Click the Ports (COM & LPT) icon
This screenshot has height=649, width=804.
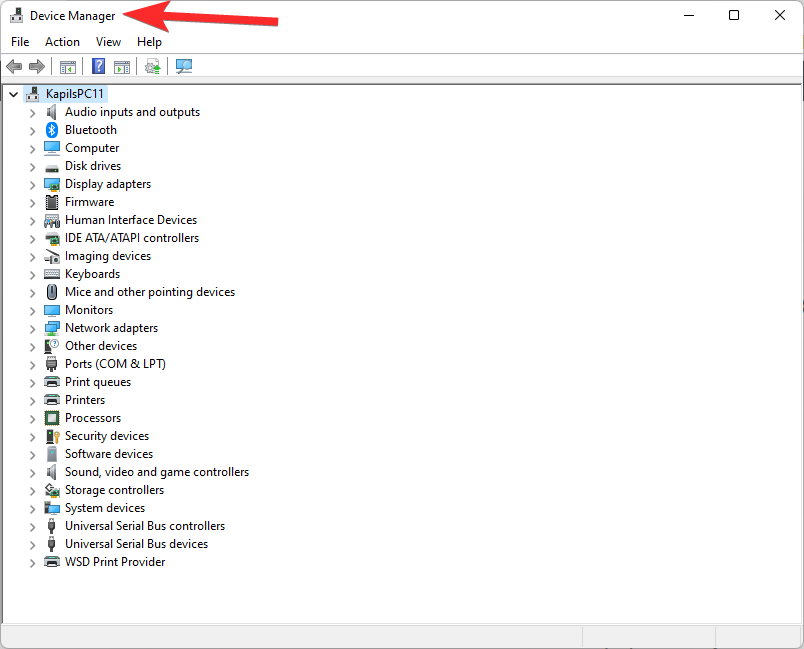click(52, 364)
